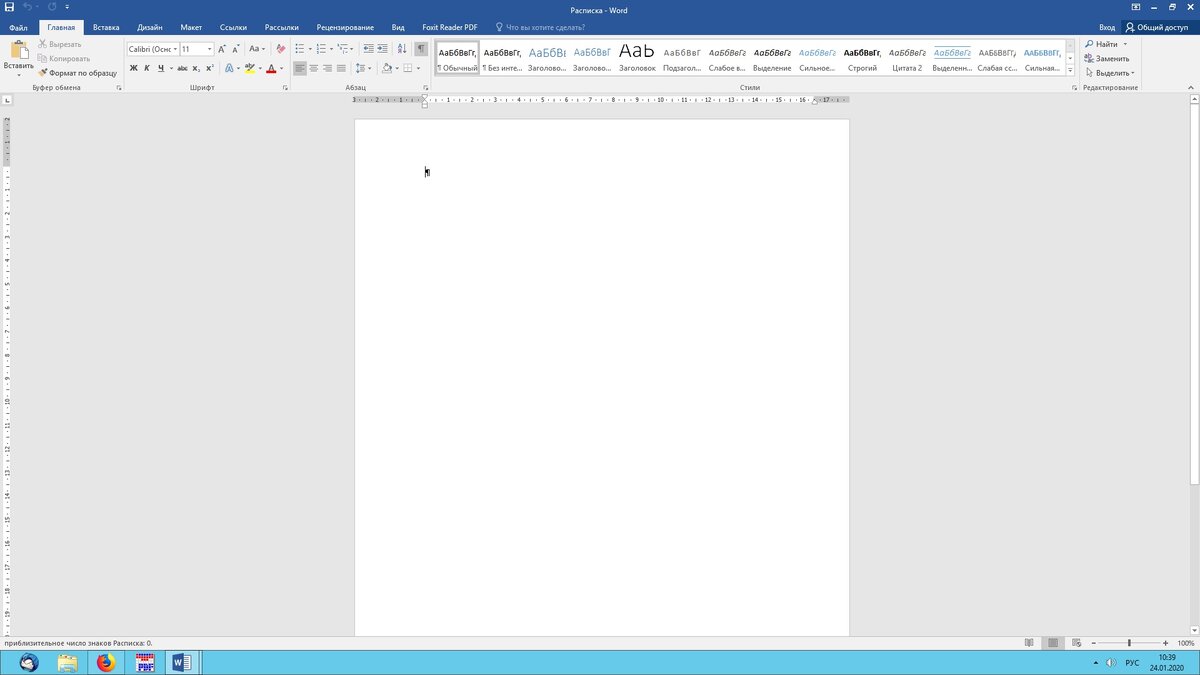Open Thunderbird from the taskbar
This screenshot has height=675, width=1200.
click(28, 662)
